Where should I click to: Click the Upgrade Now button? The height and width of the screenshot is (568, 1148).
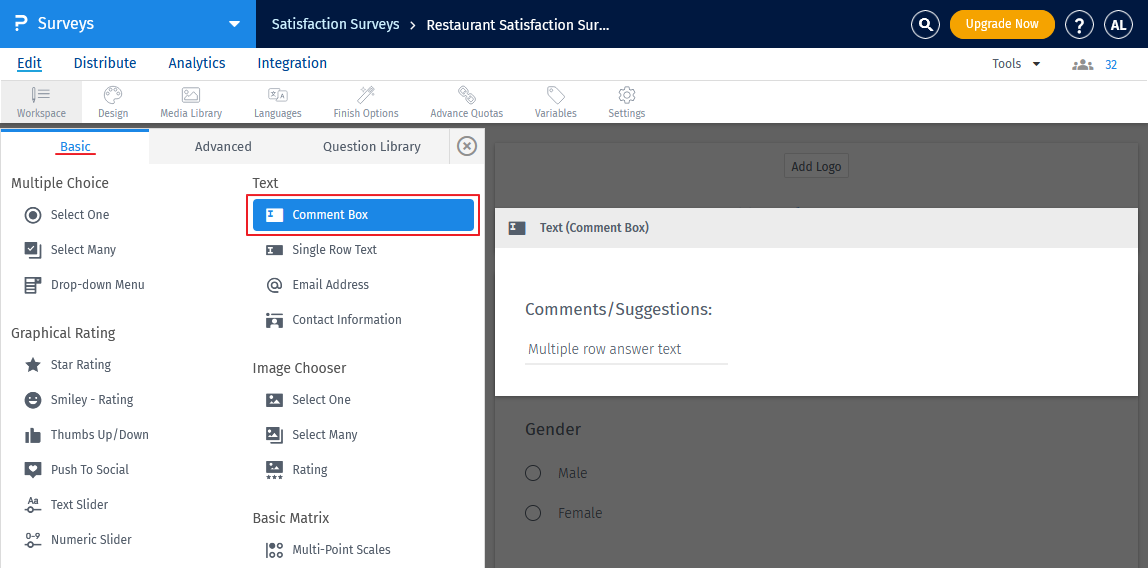(1002, 24)
